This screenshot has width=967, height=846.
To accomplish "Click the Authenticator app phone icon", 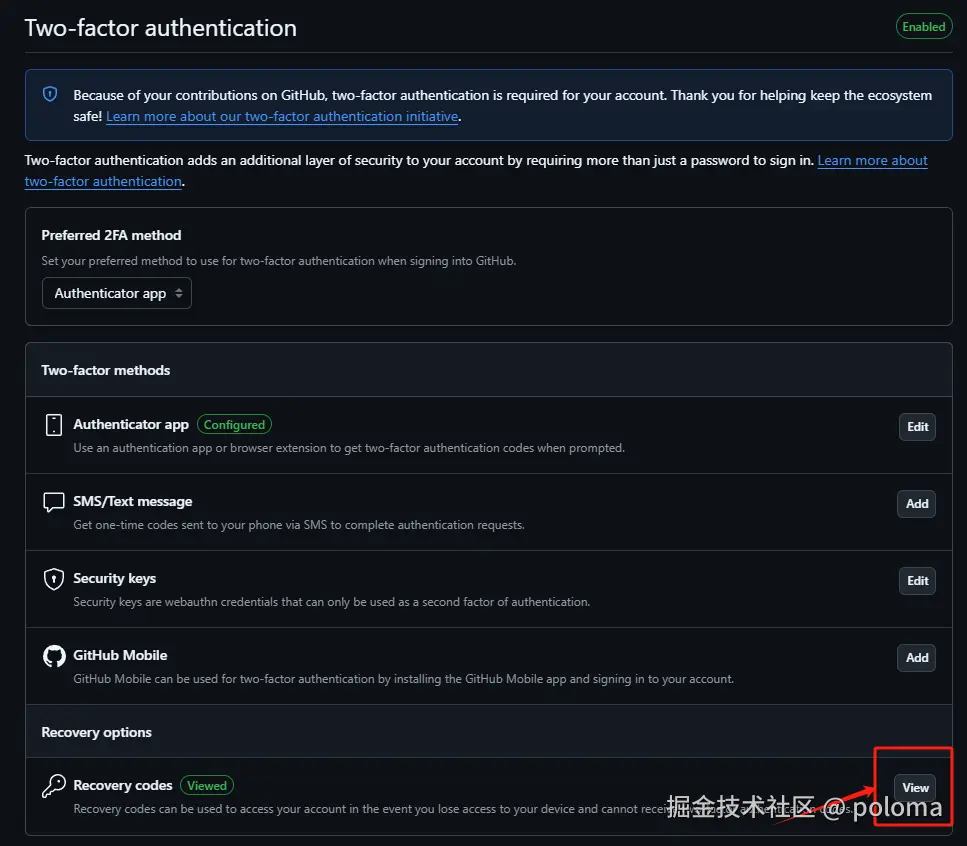I will pyautogui.click(x=54, y=425).
